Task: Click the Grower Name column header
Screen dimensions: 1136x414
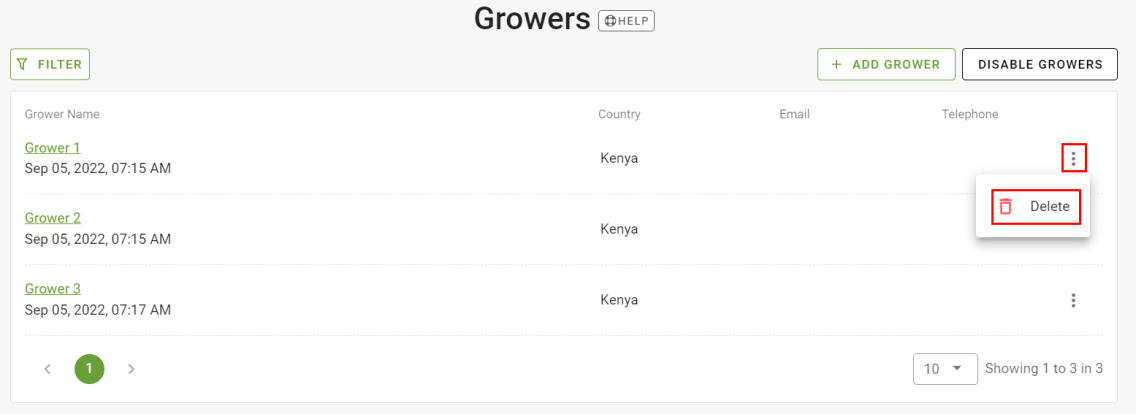Action: (x=62, y=114)
